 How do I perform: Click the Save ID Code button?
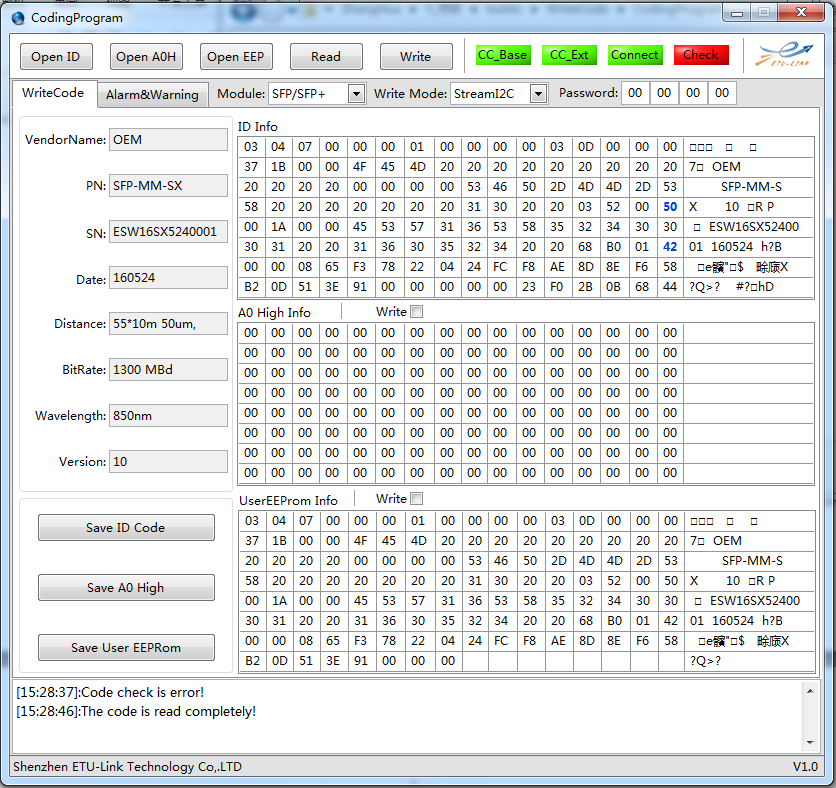(126, 527)
